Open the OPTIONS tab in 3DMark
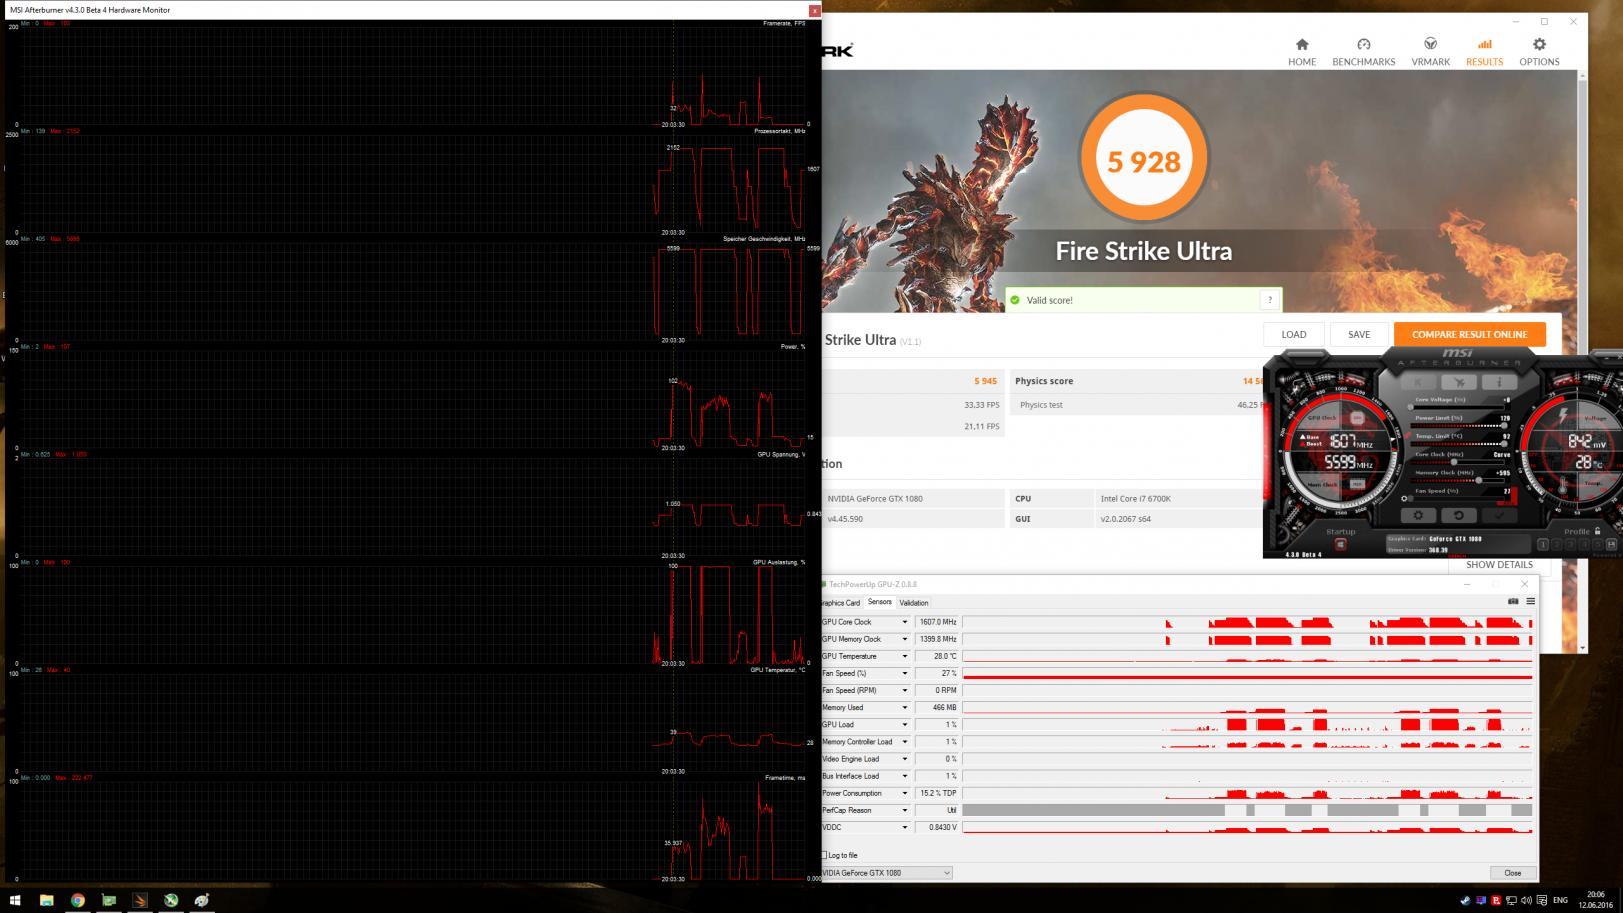 [1539, 52]
